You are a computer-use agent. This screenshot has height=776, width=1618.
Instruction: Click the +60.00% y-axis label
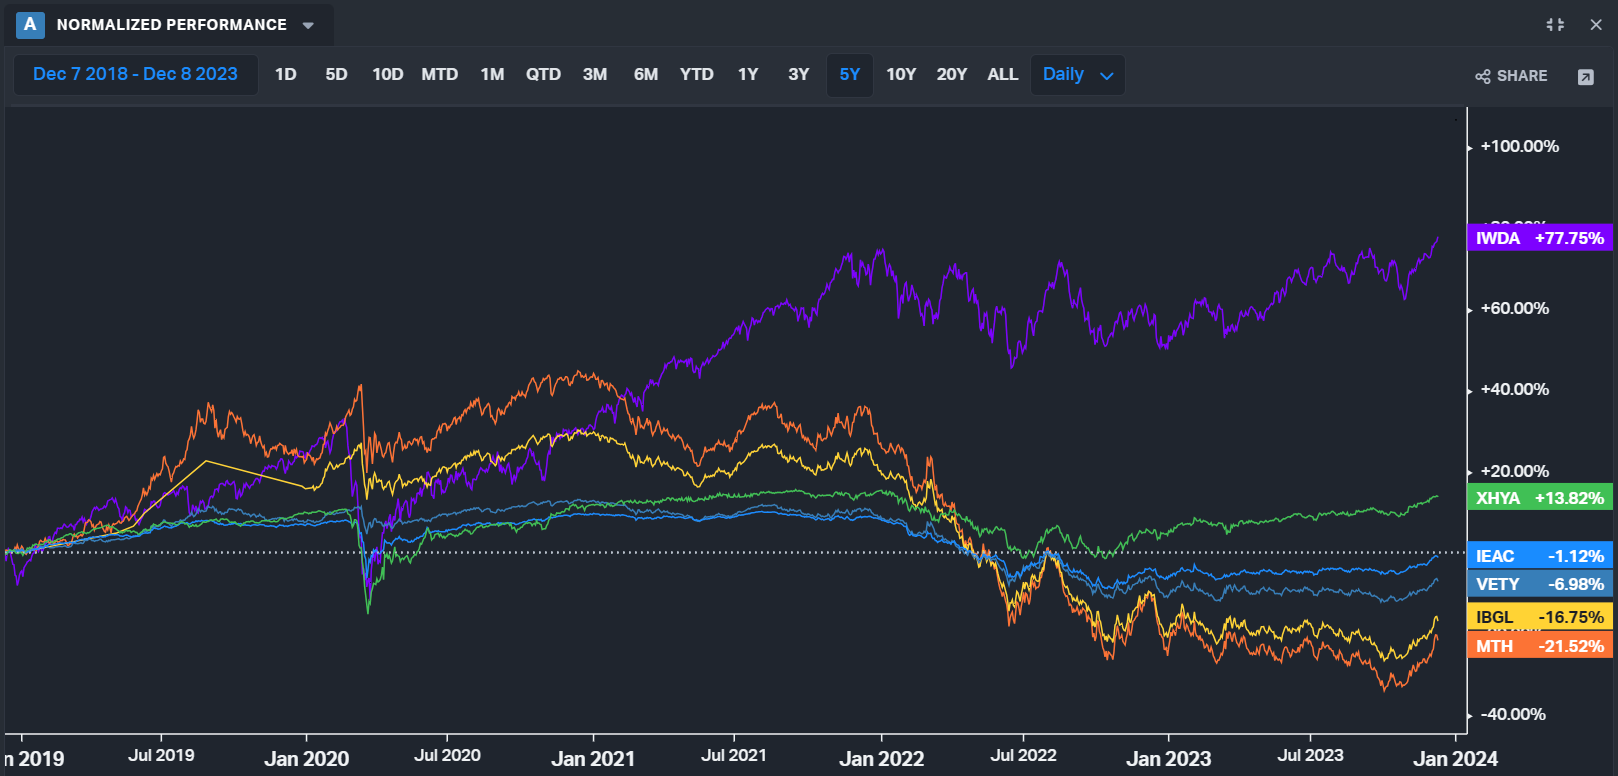click(x=1515, y=308)
